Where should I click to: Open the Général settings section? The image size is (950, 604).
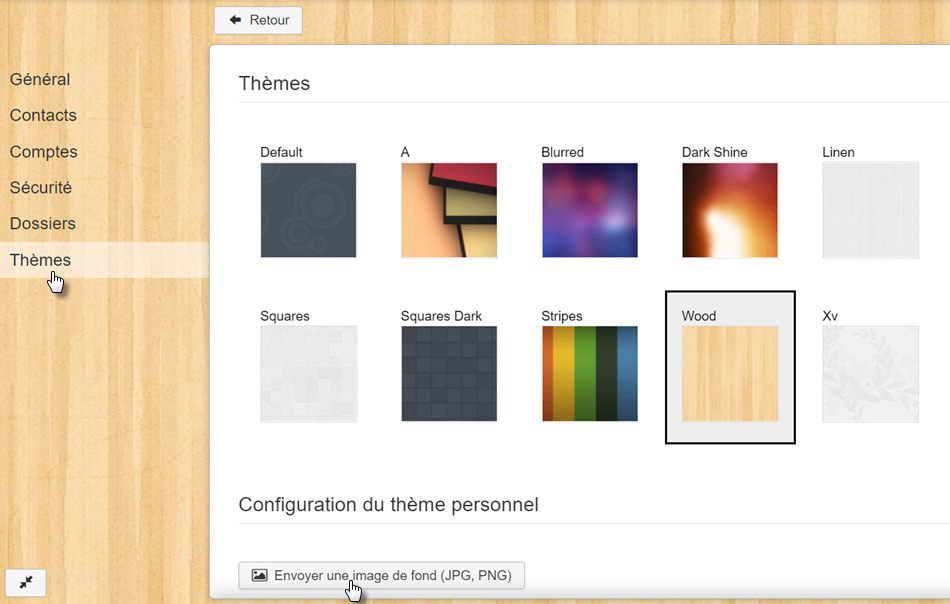pyautogui.click(x=40, y=80)
